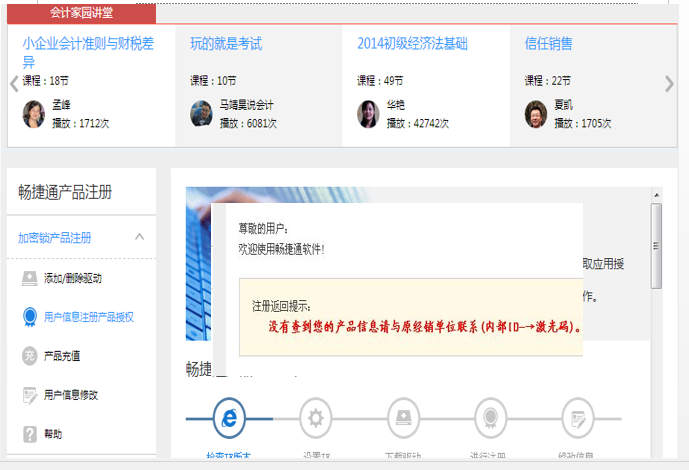Select the 会计家园讲堂 tab
Screen dimensions: 689x470
(x=88, y=13)
